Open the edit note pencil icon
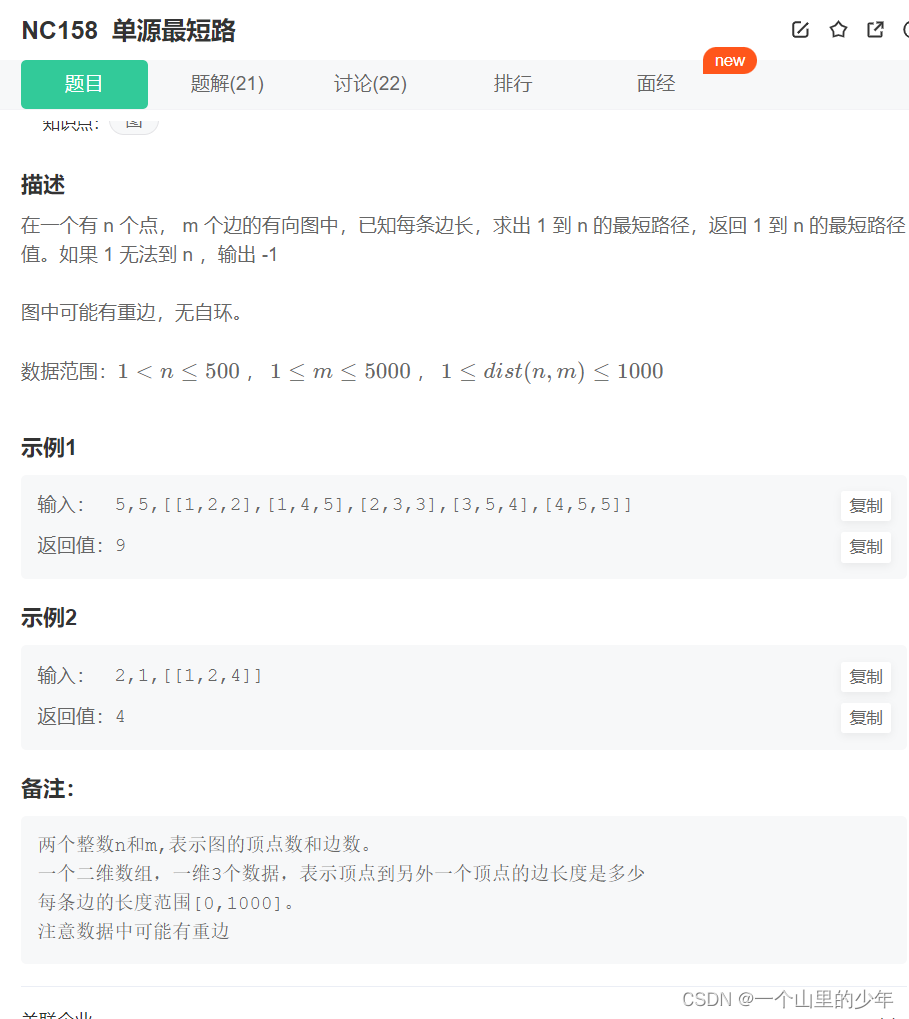909x1019 pixels. click(800, 30)
